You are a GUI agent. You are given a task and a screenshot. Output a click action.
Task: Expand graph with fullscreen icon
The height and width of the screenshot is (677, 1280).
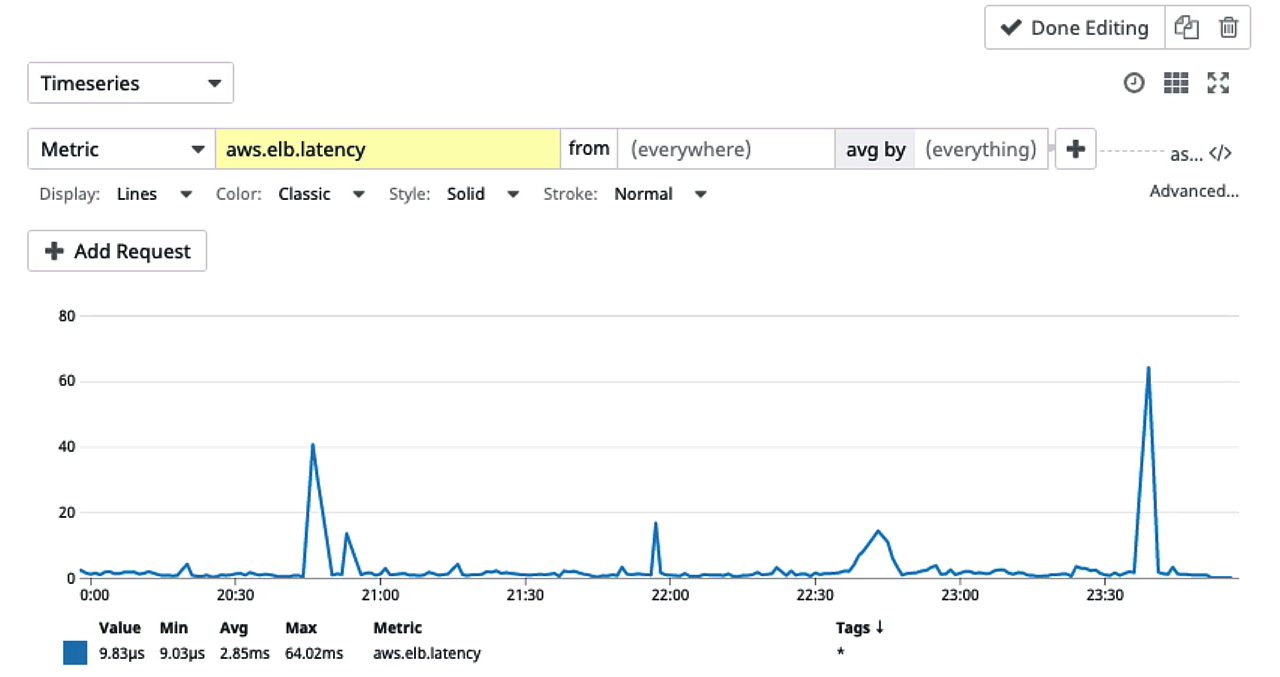coord(1218,83)
